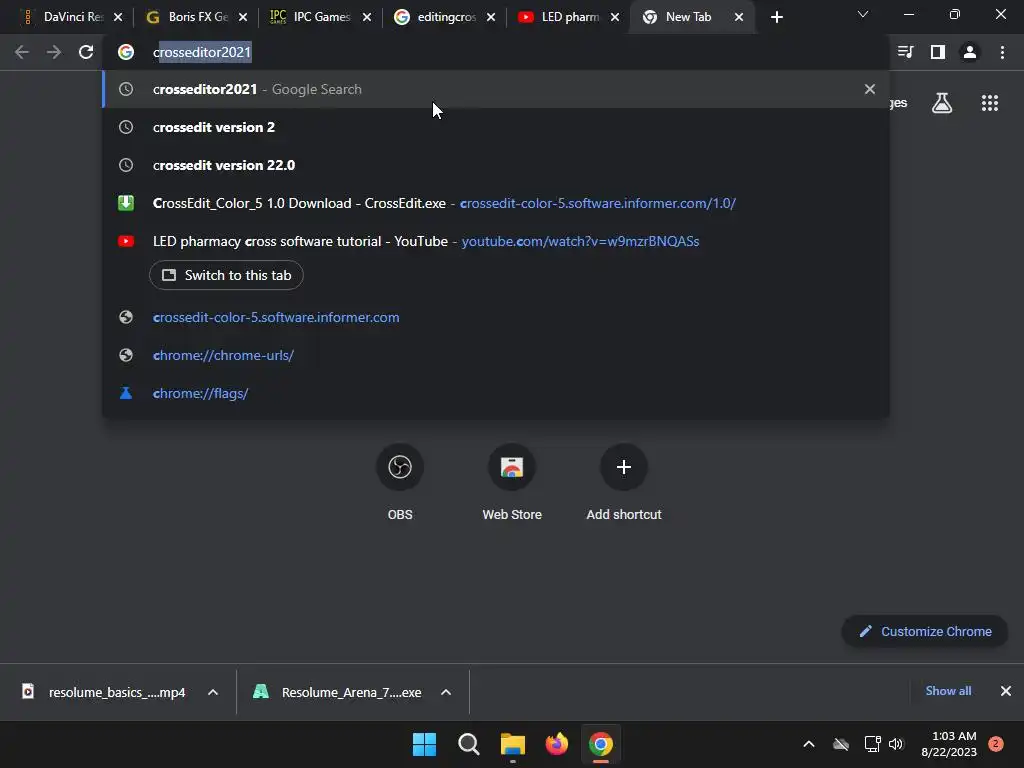
Task: Close the New Tab tab
Action: [x=739, y=17]
